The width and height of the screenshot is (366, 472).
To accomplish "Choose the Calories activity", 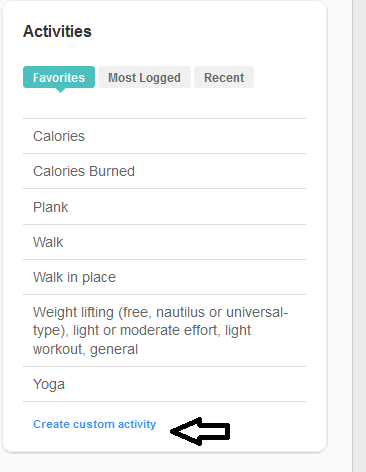I will [x=164, y=136].
